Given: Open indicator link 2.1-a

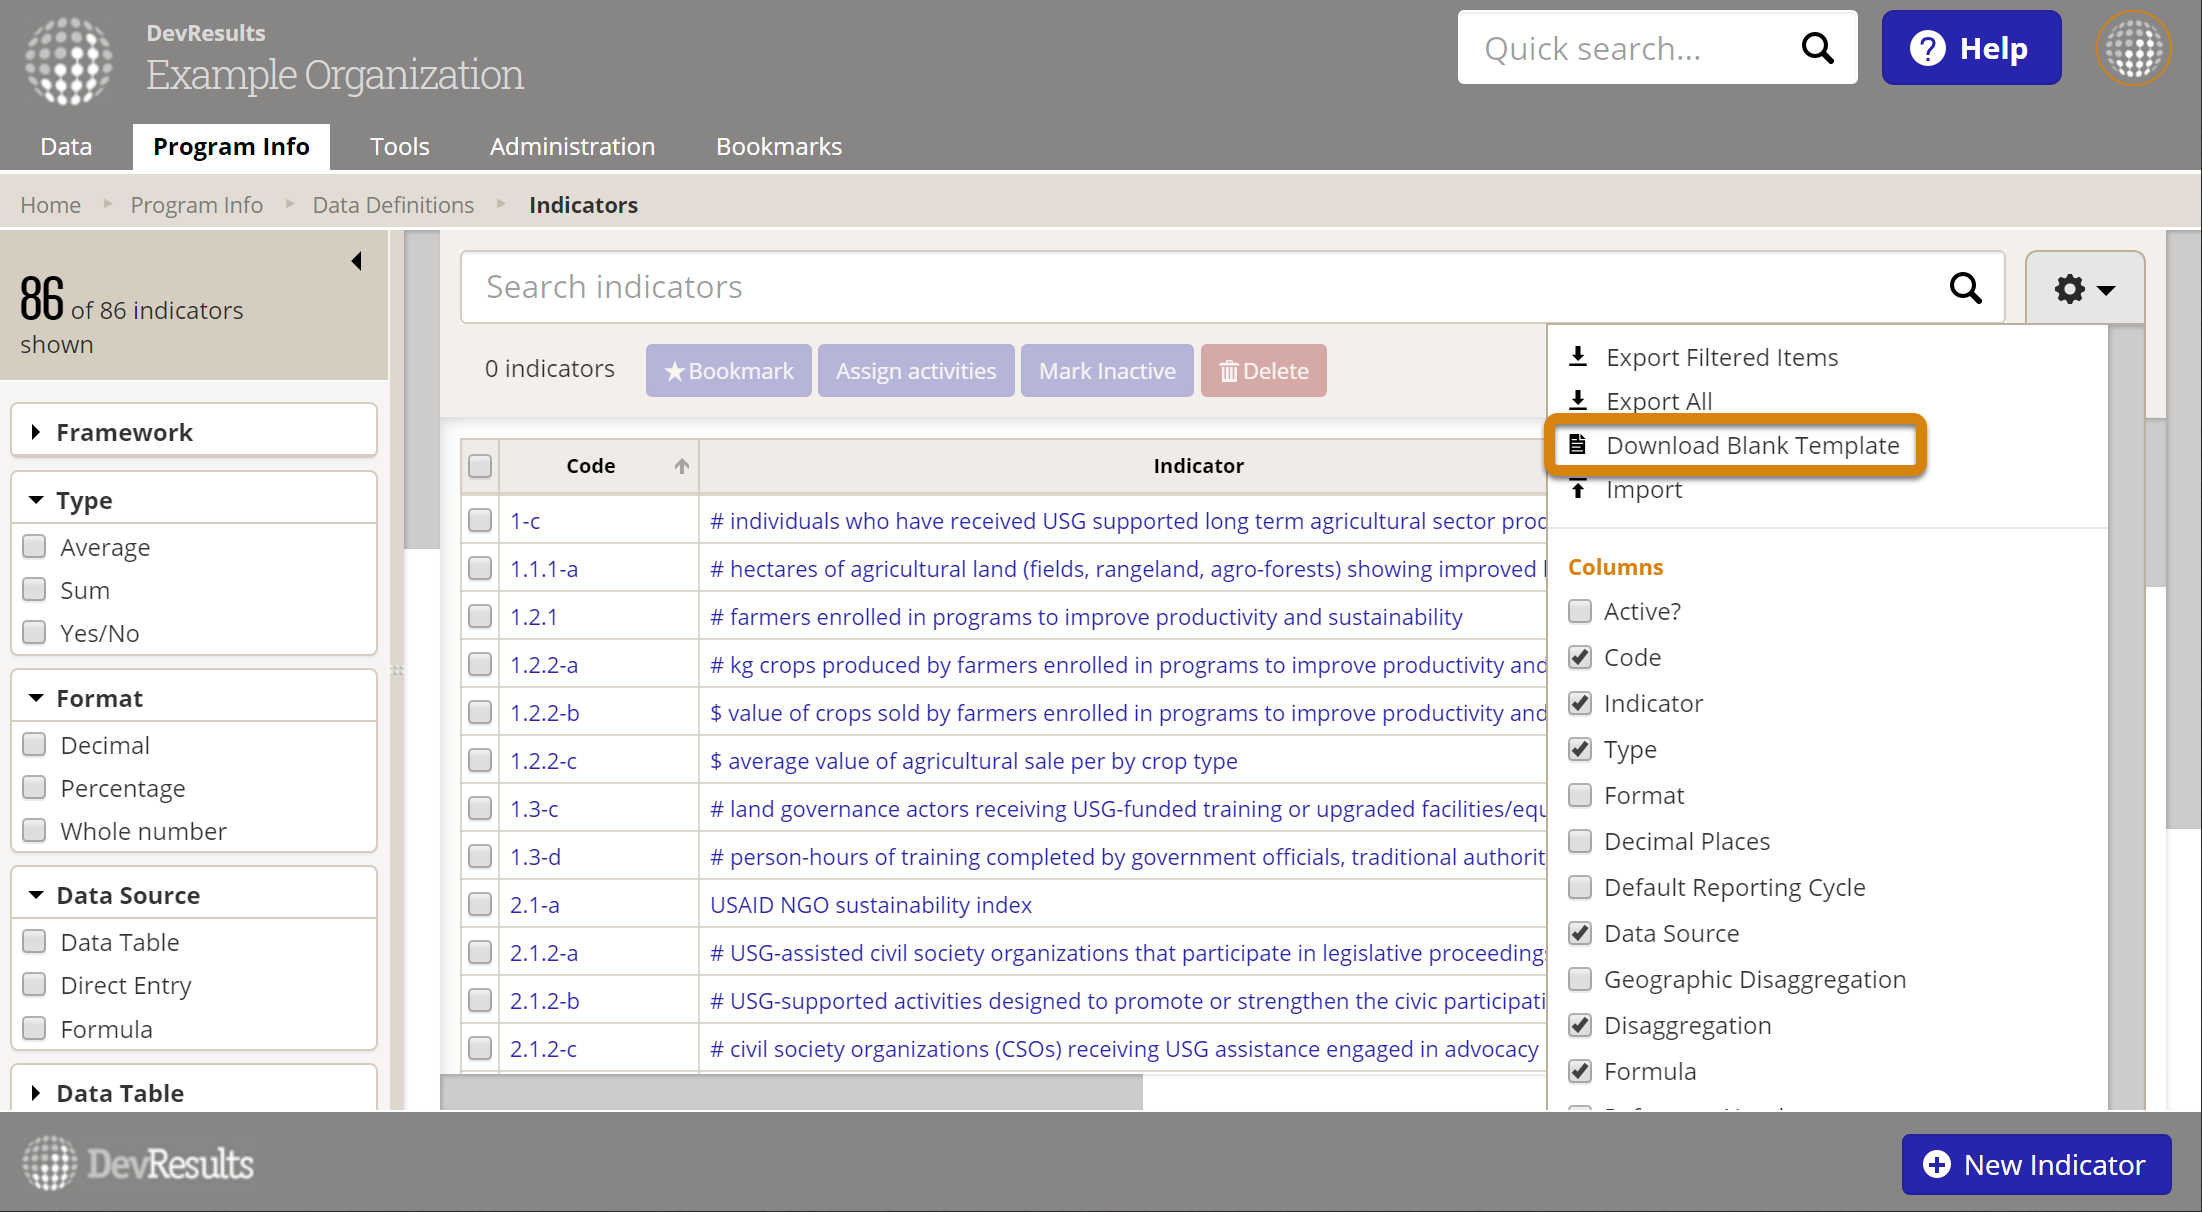Looking at the screenshot, I should [534, 905].
